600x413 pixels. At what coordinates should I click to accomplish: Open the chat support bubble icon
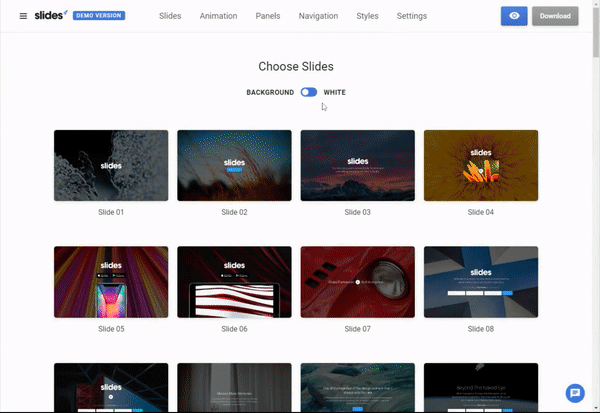(x=575, y=393)
